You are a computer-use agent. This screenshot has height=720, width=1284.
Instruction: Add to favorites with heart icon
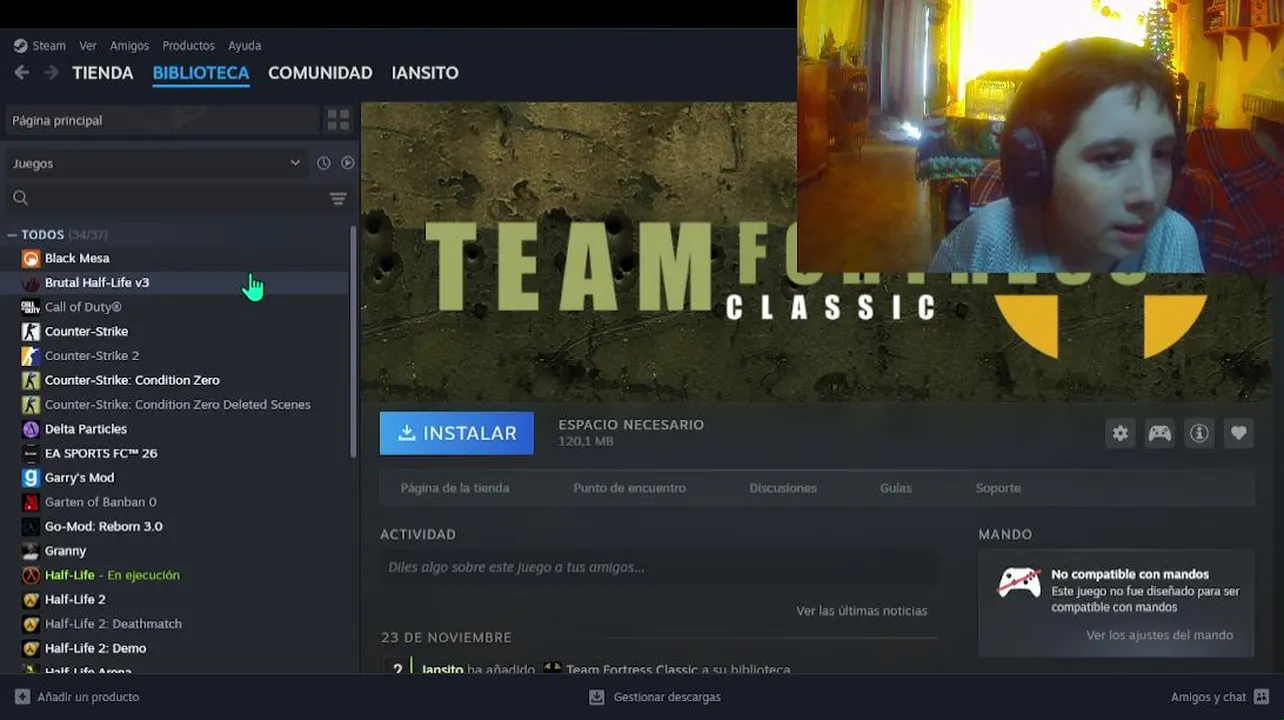pyautogui.click(x=1239, y=433)
